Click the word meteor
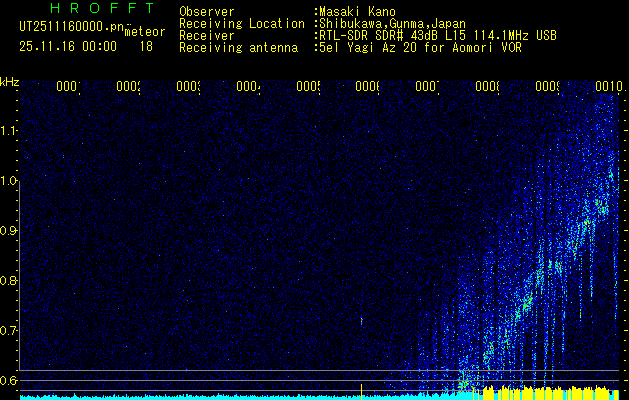 point(145,32)
